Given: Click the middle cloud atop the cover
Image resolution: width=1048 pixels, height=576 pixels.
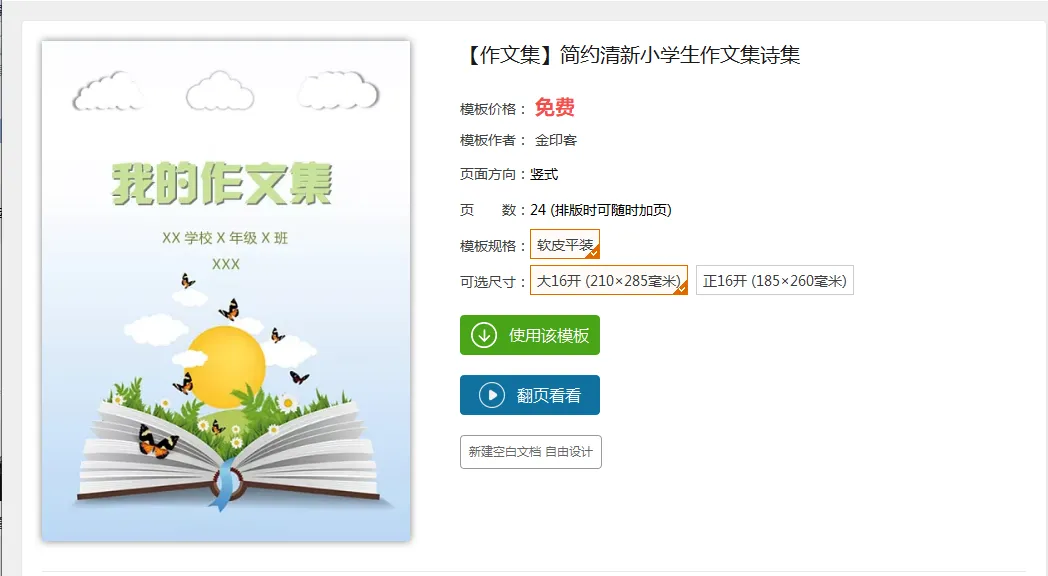Looking at the screenshot, I should (x=220, y=91).
